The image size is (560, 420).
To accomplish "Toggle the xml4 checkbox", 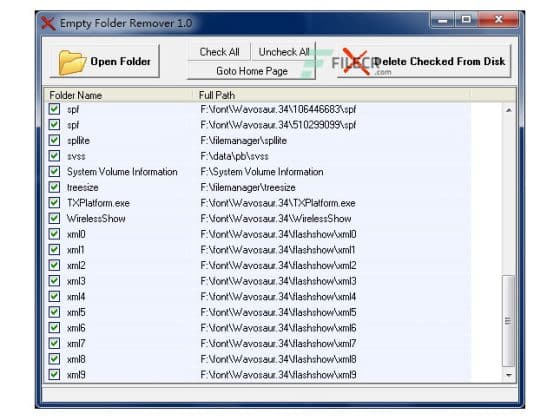I will (54, 296).
